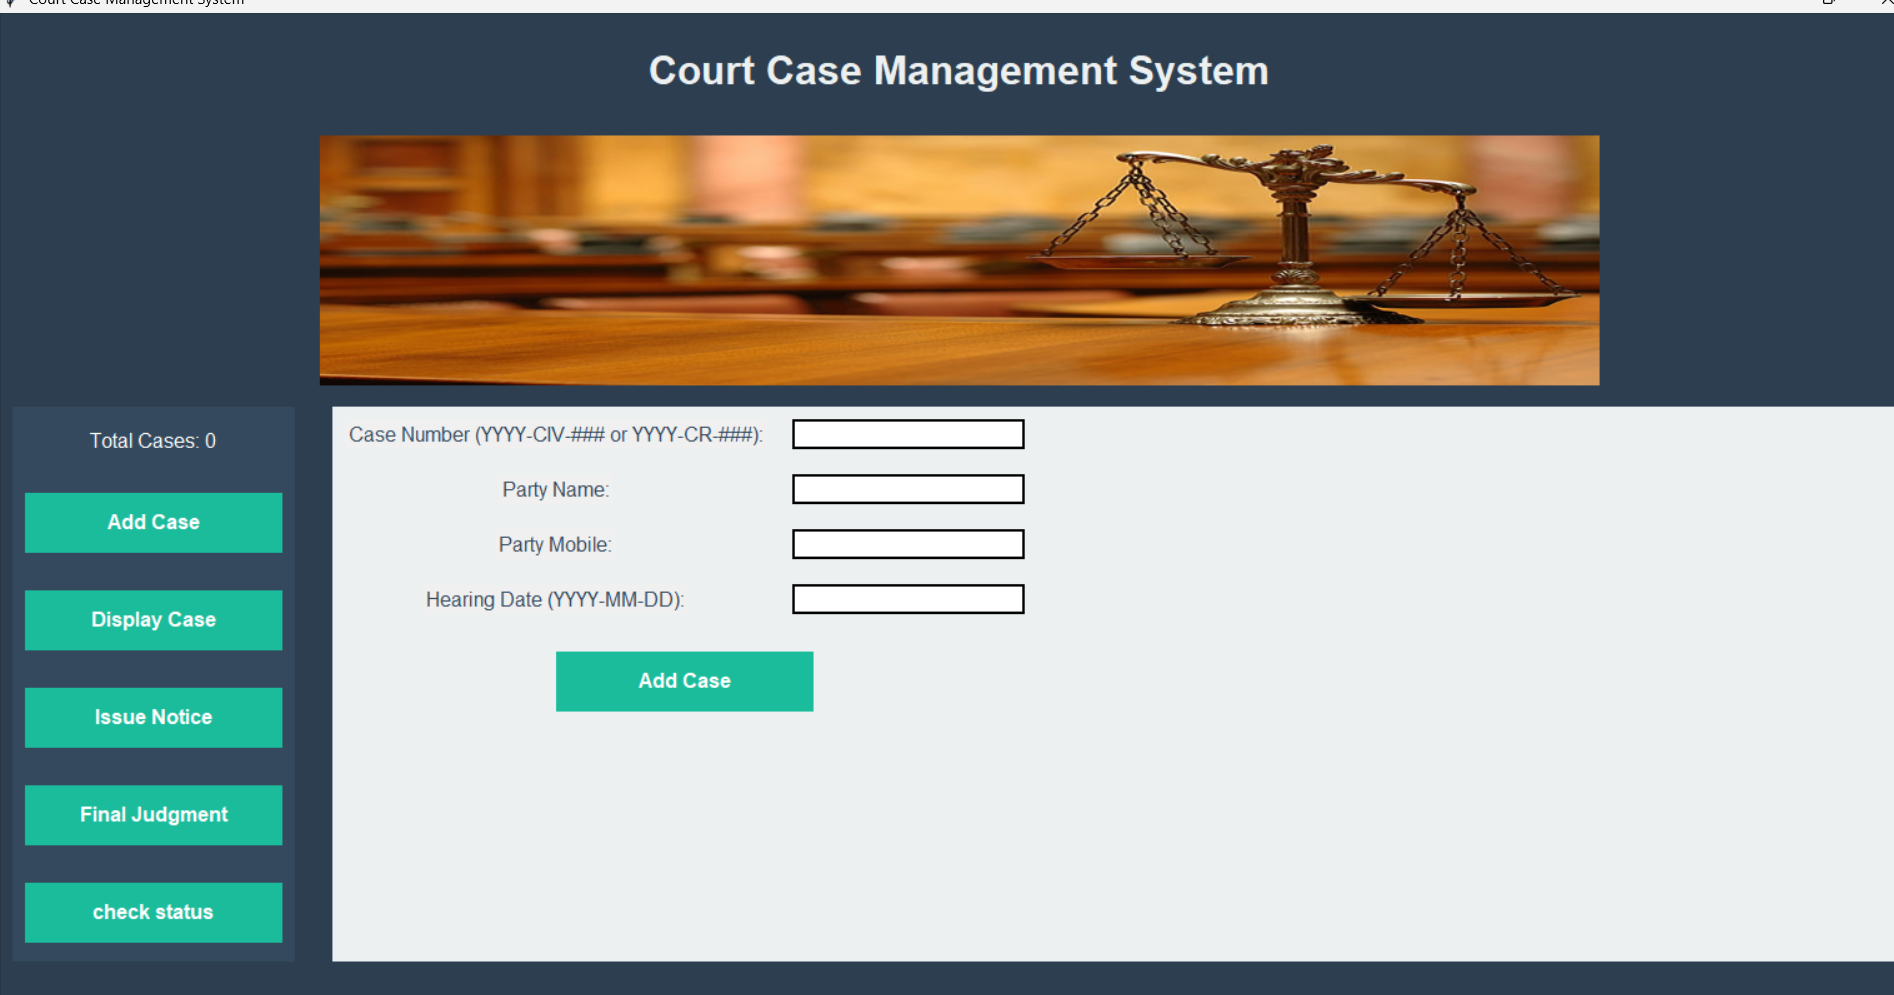1894x995 pixels.
Task: Open the check status panel
Action: (153, 911)
